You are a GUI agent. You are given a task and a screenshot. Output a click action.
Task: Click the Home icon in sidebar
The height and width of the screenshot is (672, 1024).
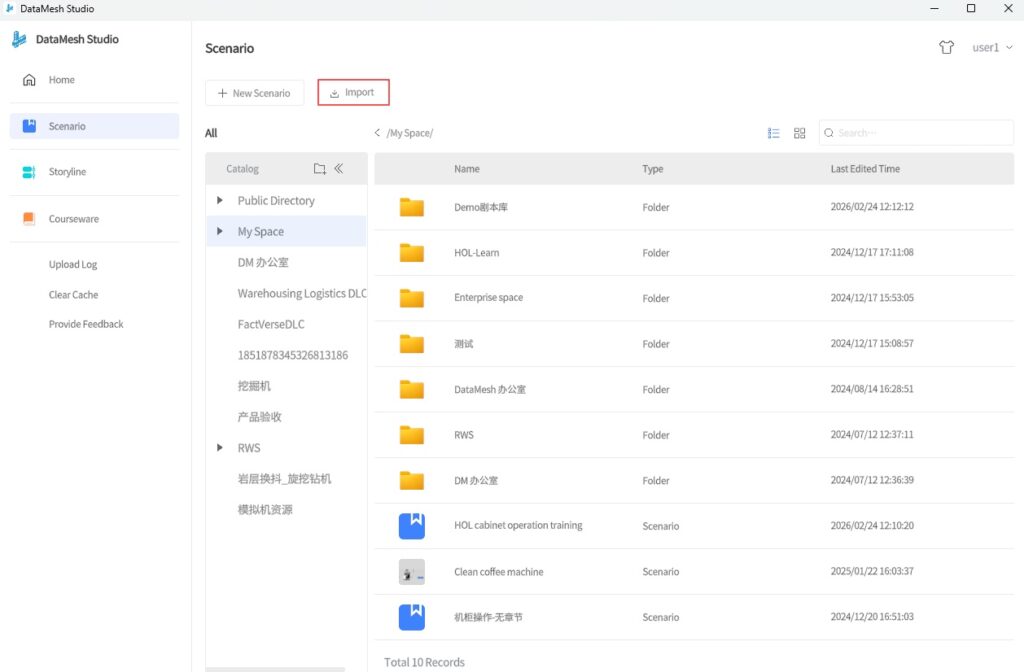coord(29,80)
